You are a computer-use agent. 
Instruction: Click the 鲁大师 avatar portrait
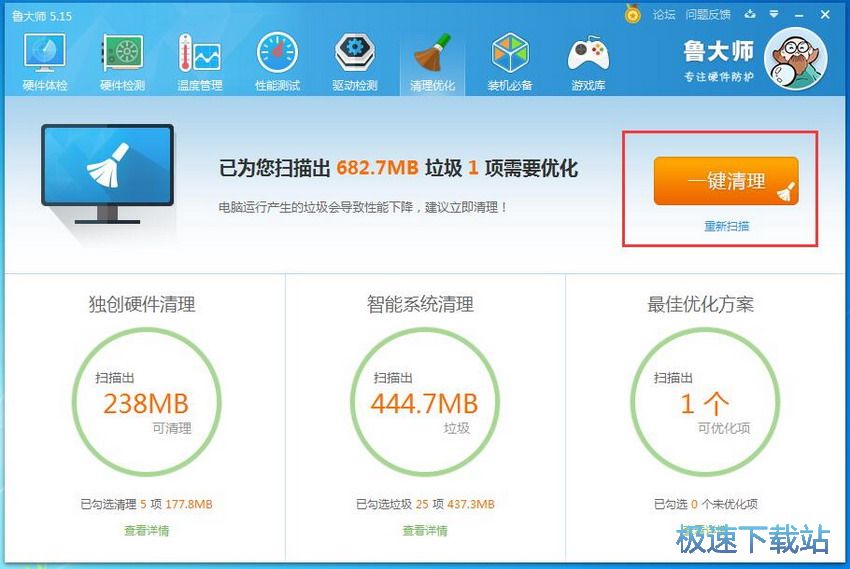tap(795, 59)
